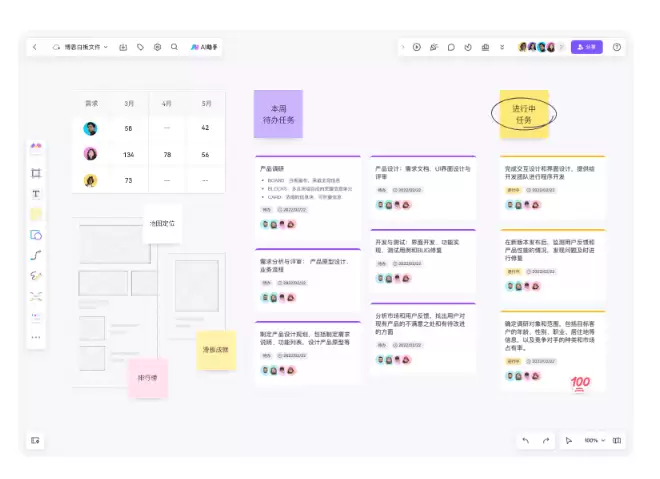The width and height of the screenshot is (660, 479).
Task: Open the 确定调研对象和范围 task card
Action: click(x=553, y=351)
